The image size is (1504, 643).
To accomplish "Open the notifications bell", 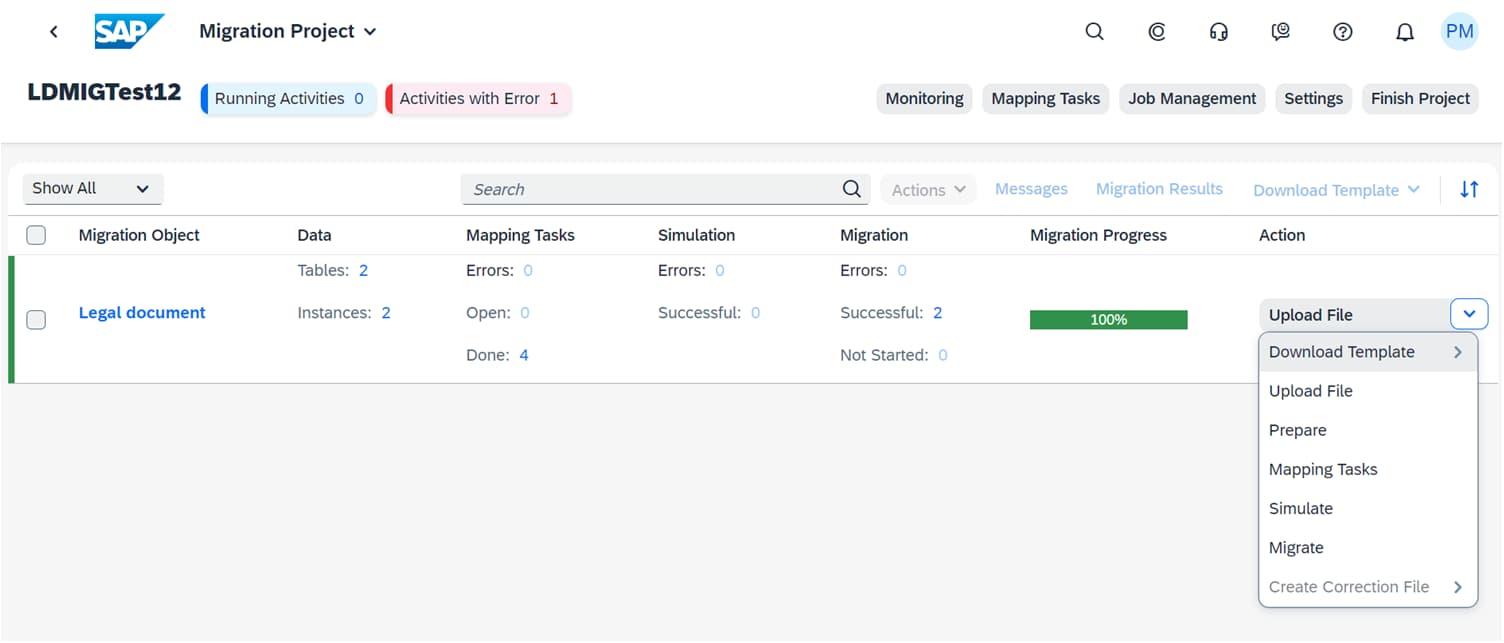I will click(x=1404, y=32).
